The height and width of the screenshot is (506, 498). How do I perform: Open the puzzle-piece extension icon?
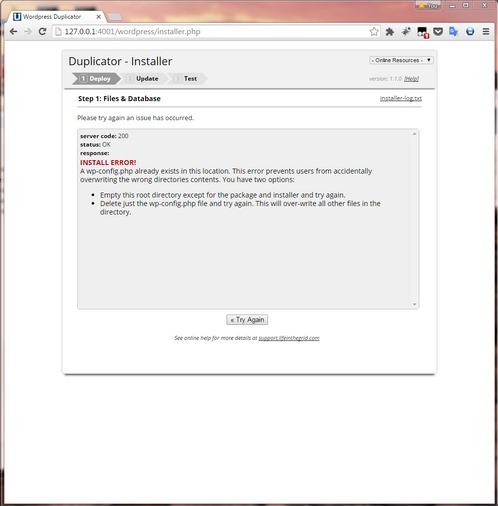[390, 32]
